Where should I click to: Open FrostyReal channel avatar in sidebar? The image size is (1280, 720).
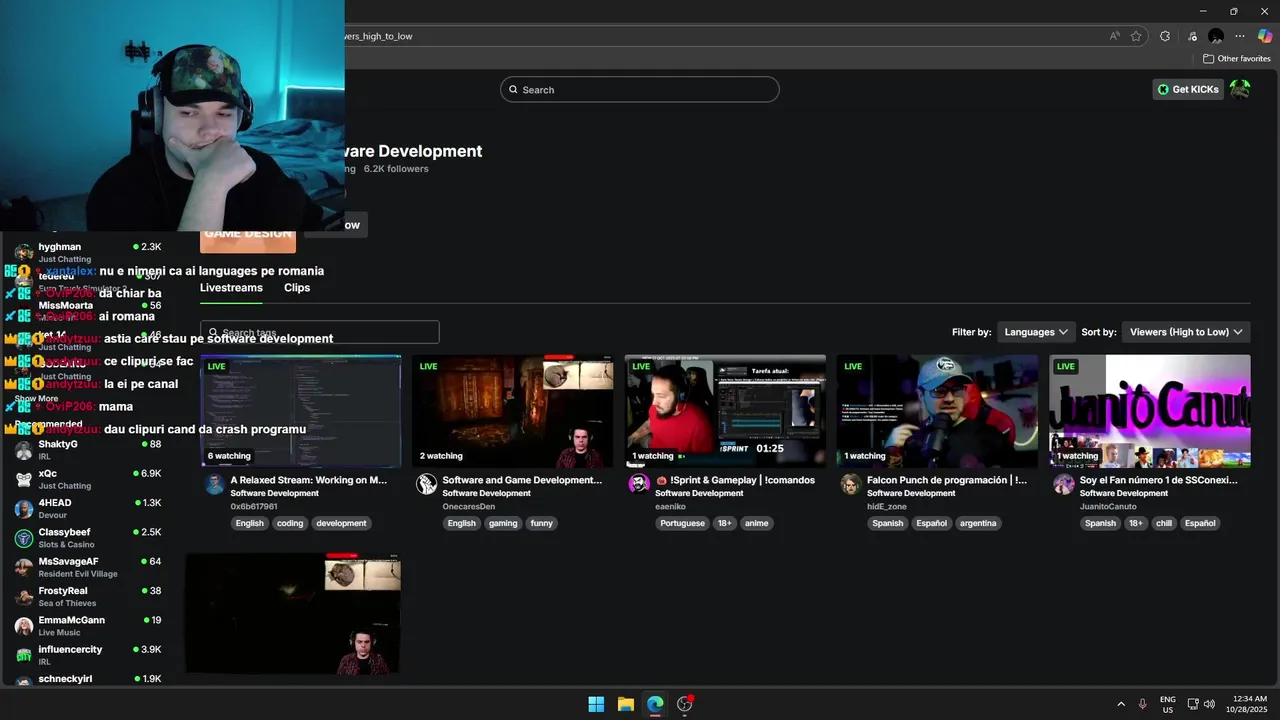pos(24,597)
